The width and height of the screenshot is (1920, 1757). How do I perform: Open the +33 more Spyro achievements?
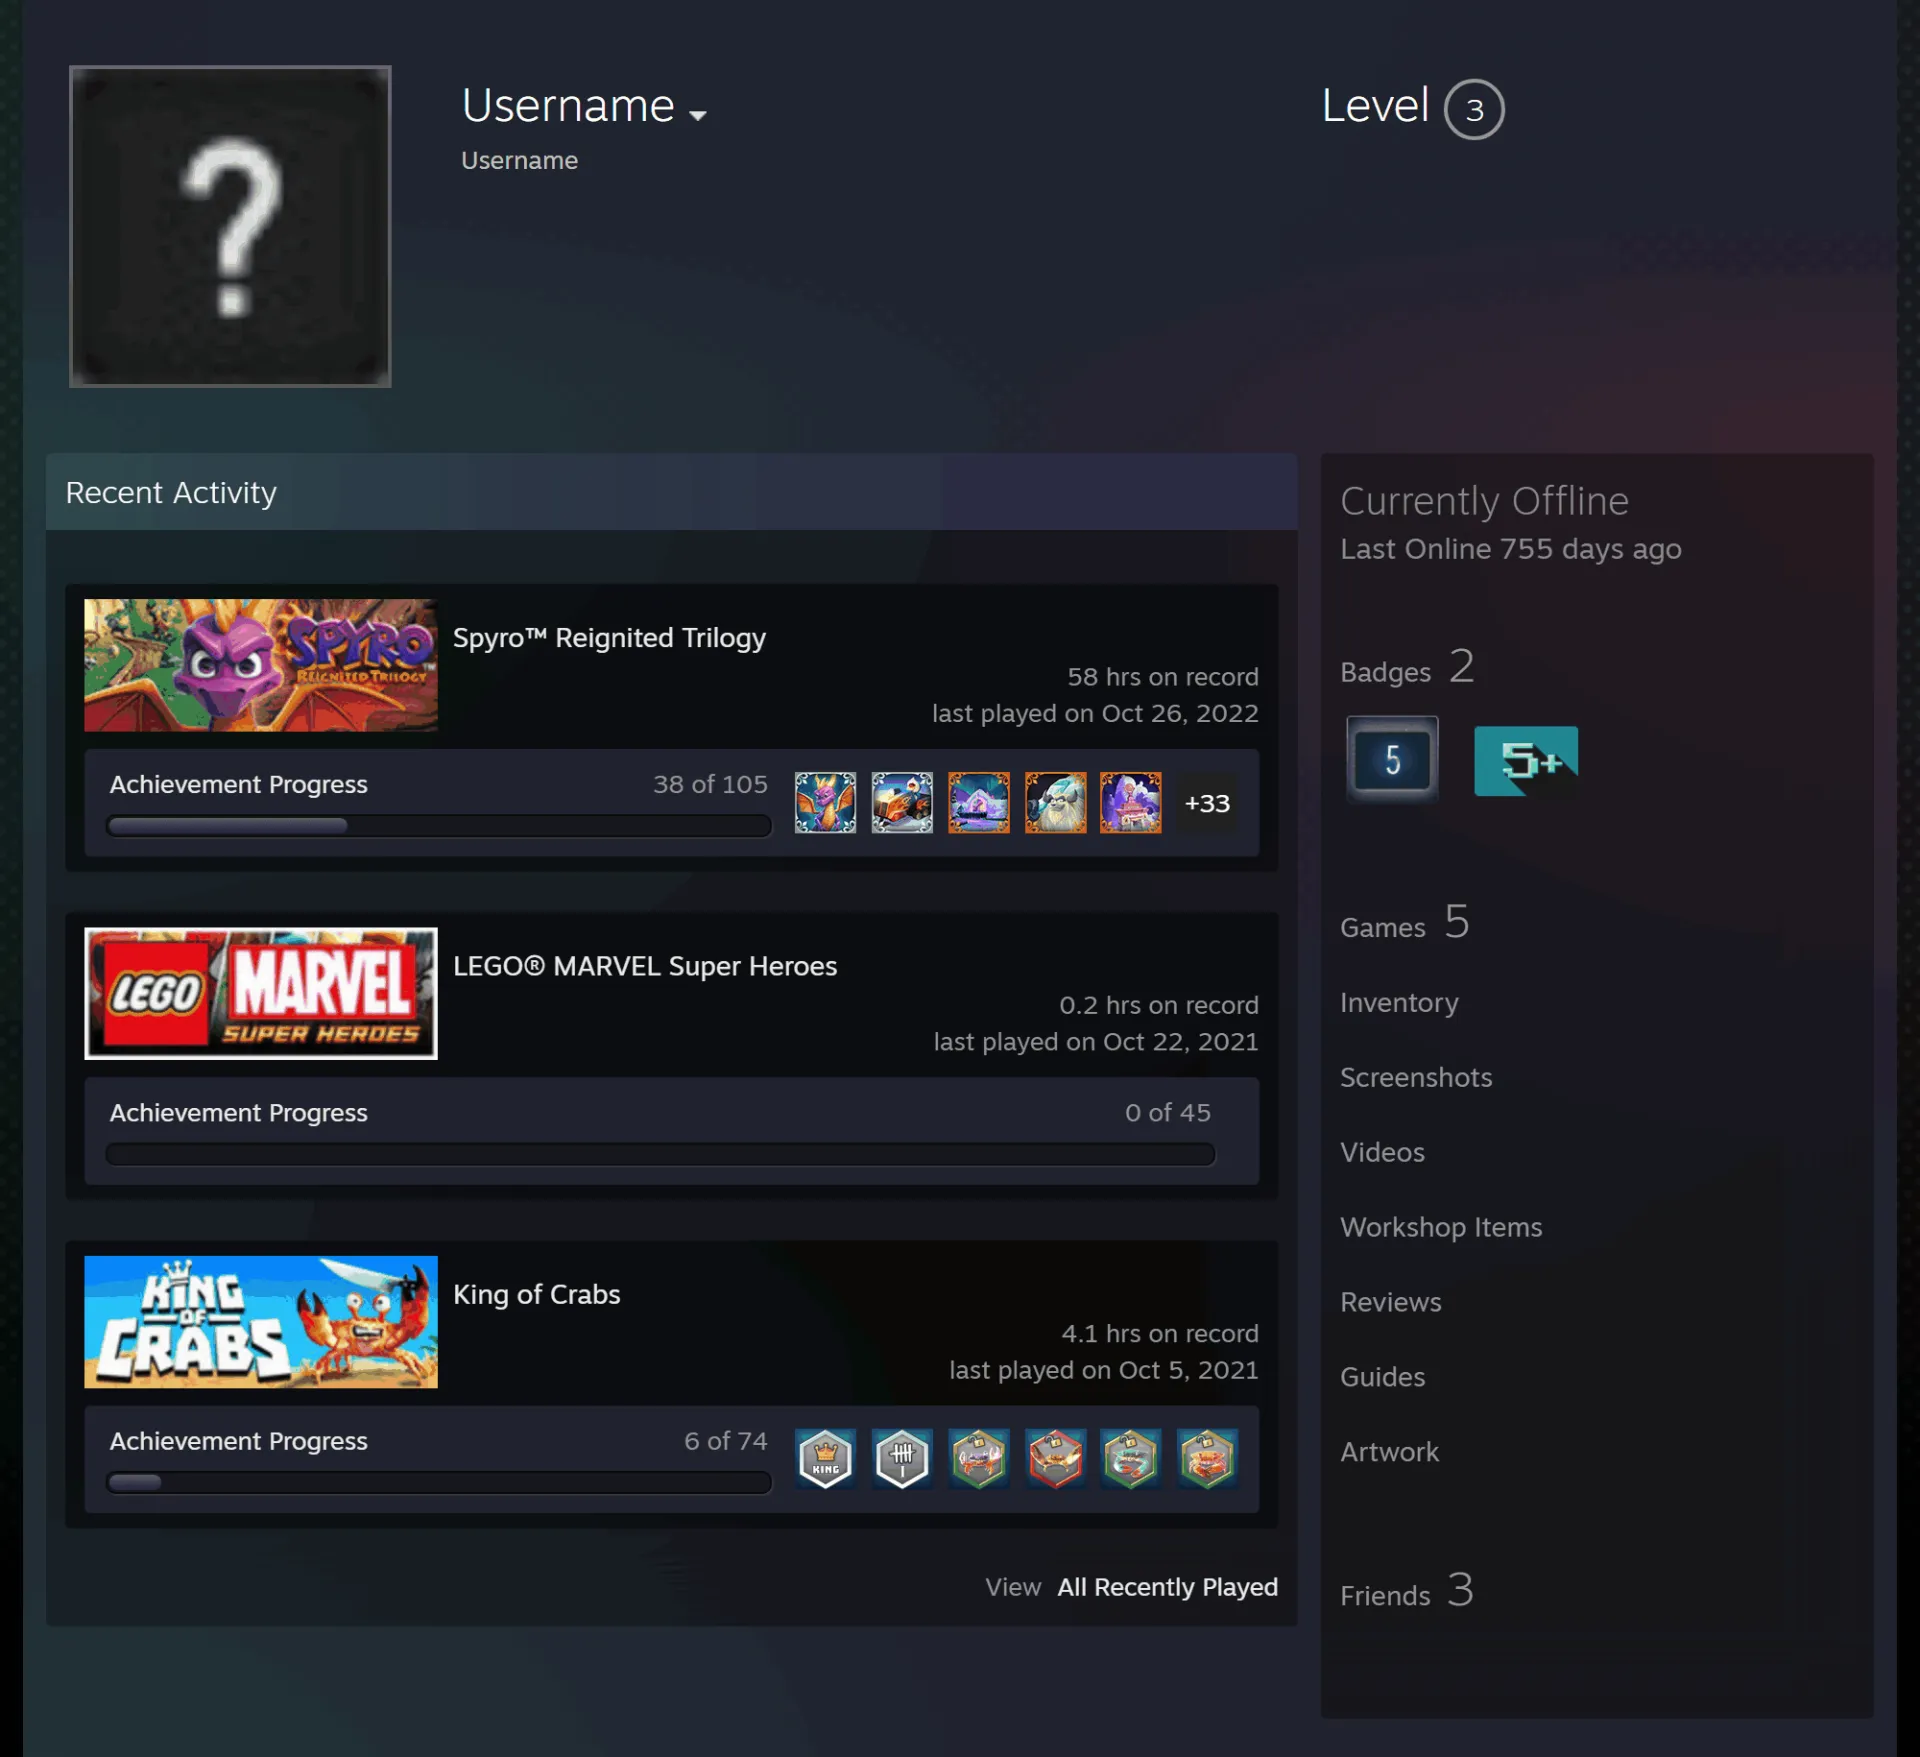click(1207, 803)
